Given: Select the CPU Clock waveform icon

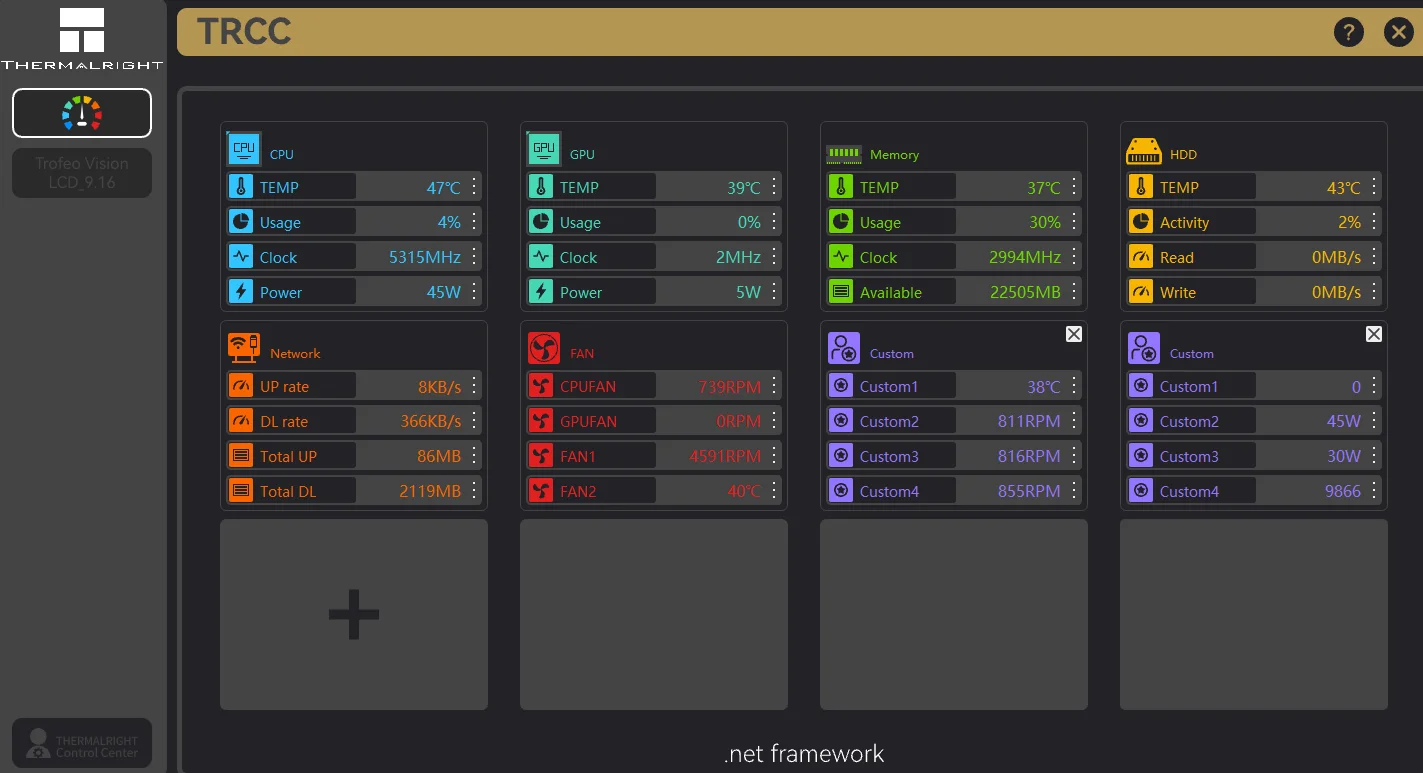Looking at the screenshot, I should coord(241,257).
